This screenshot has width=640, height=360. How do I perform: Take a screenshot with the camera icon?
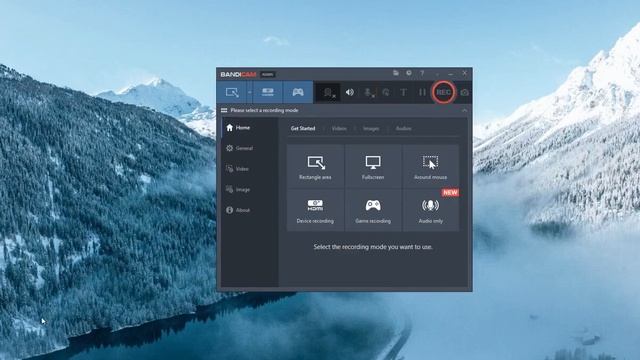pos(464,93)
